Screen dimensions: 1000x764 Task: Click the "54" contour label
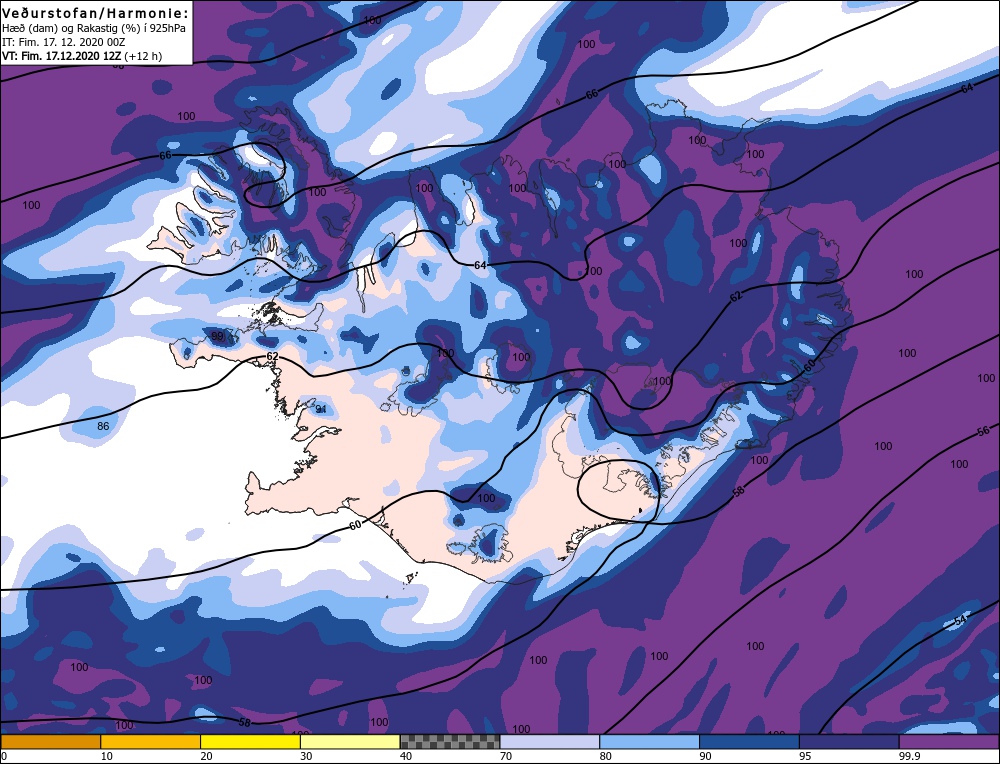[x=960, y=621]
